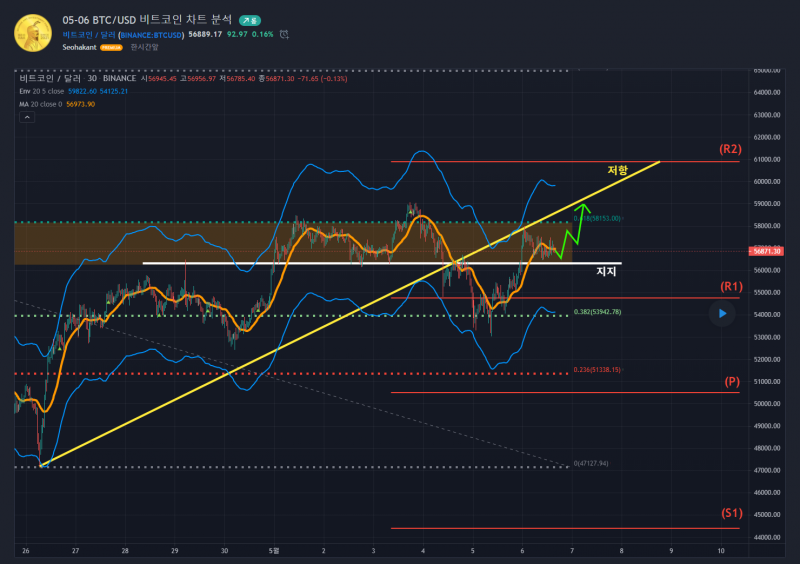The width and height of the screenshot is (800, 564).
Task: Select the (R1) pivot level label
Action: click(731, 287)
